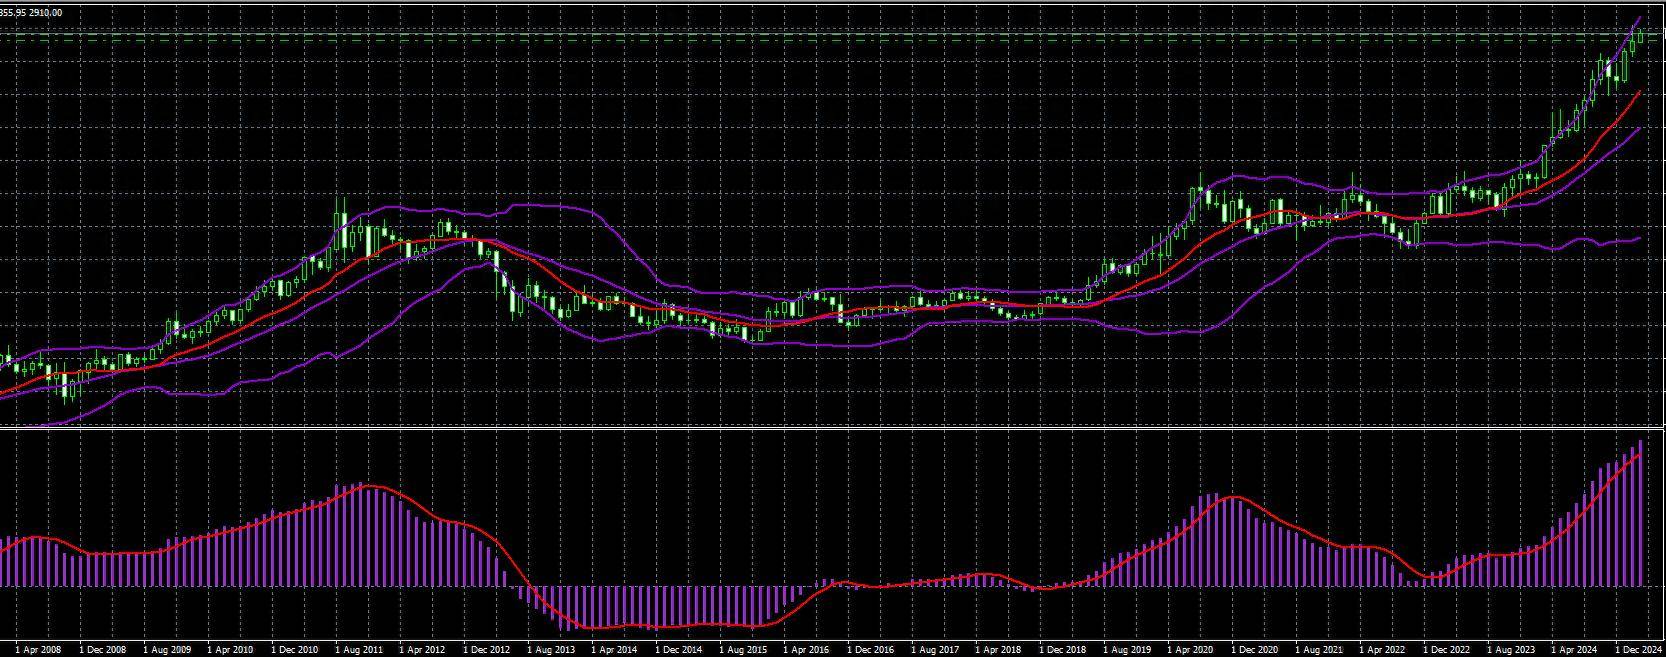Click the '2910.00' price readout at chart top
This screenshot has height=657, width=1666.
[45, 13]
